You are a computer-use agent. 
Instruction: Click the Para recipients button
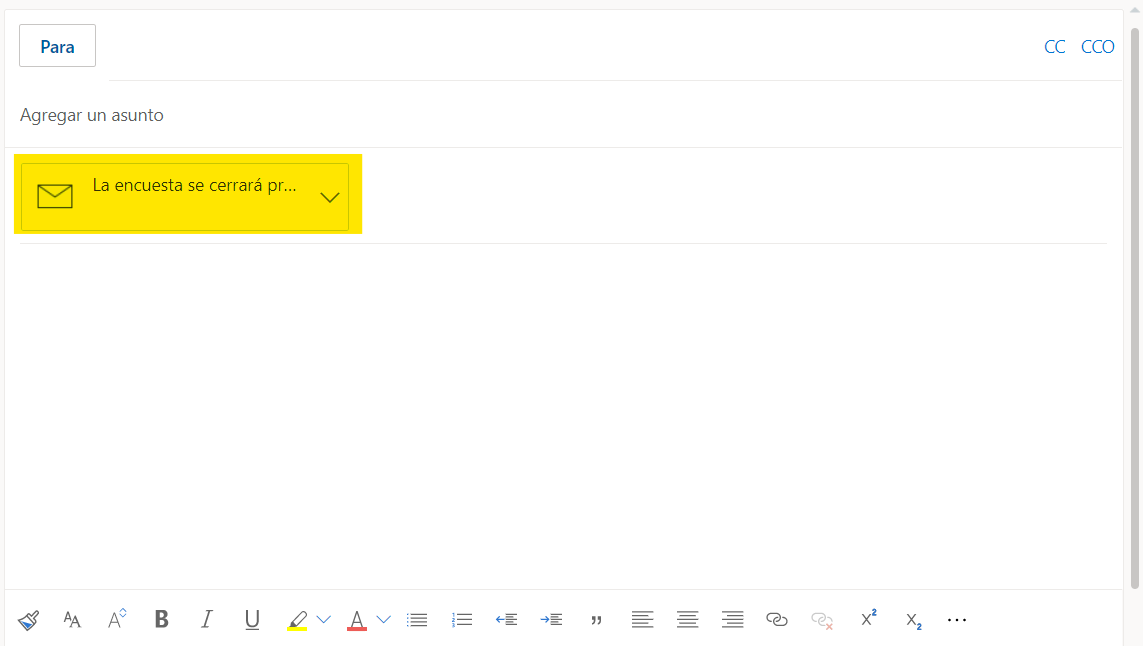58,46
